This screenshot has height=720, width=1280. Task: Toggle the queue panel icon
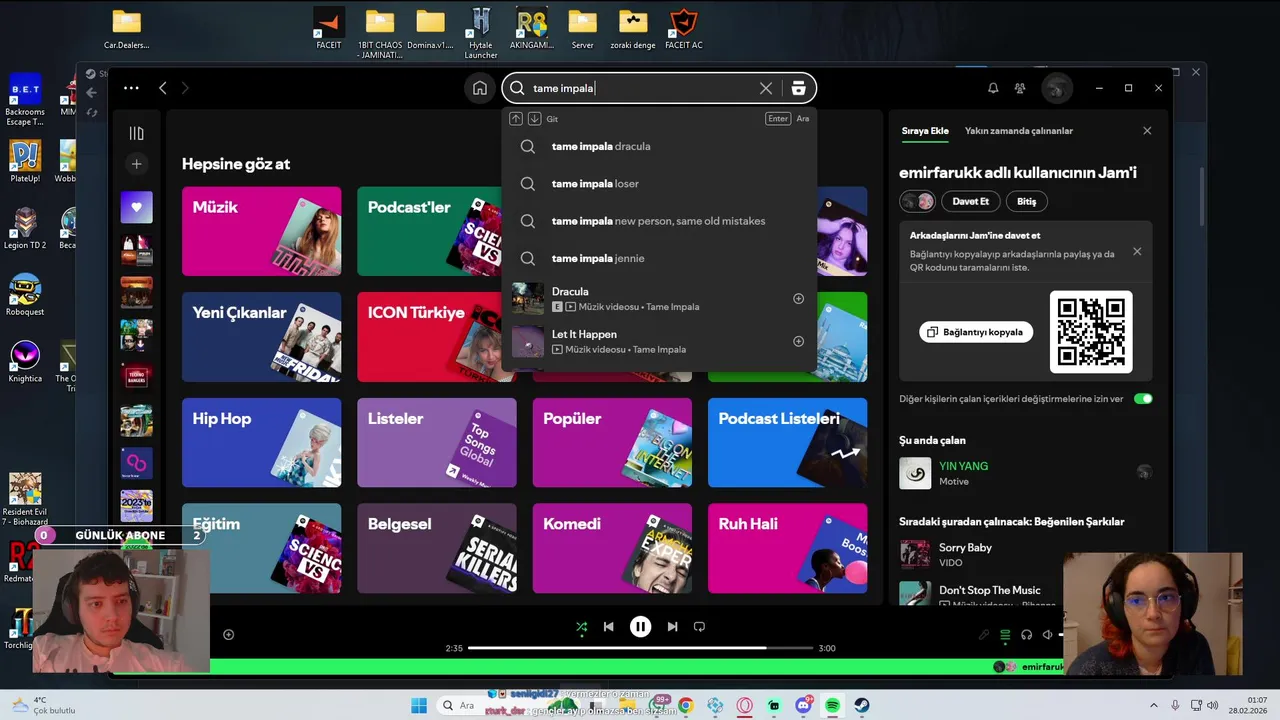click(x=1005, y=635)
